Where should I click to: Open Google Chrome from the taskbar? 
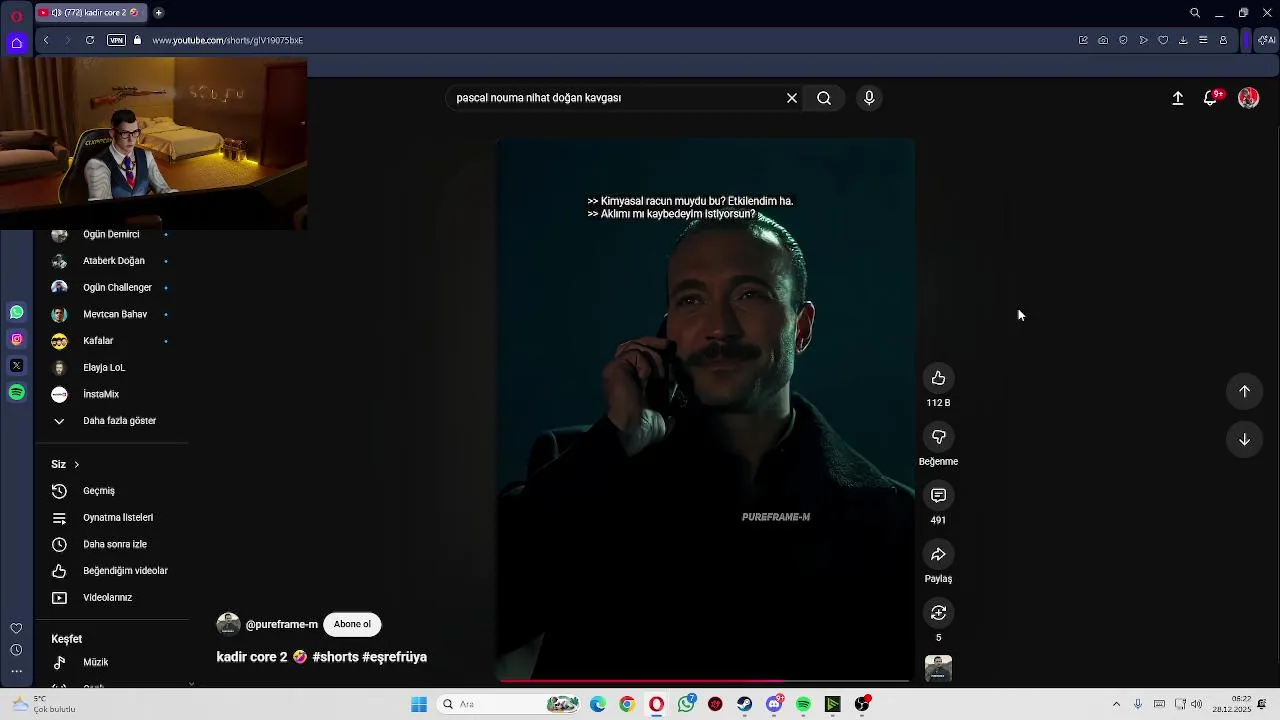coord(627,705)
